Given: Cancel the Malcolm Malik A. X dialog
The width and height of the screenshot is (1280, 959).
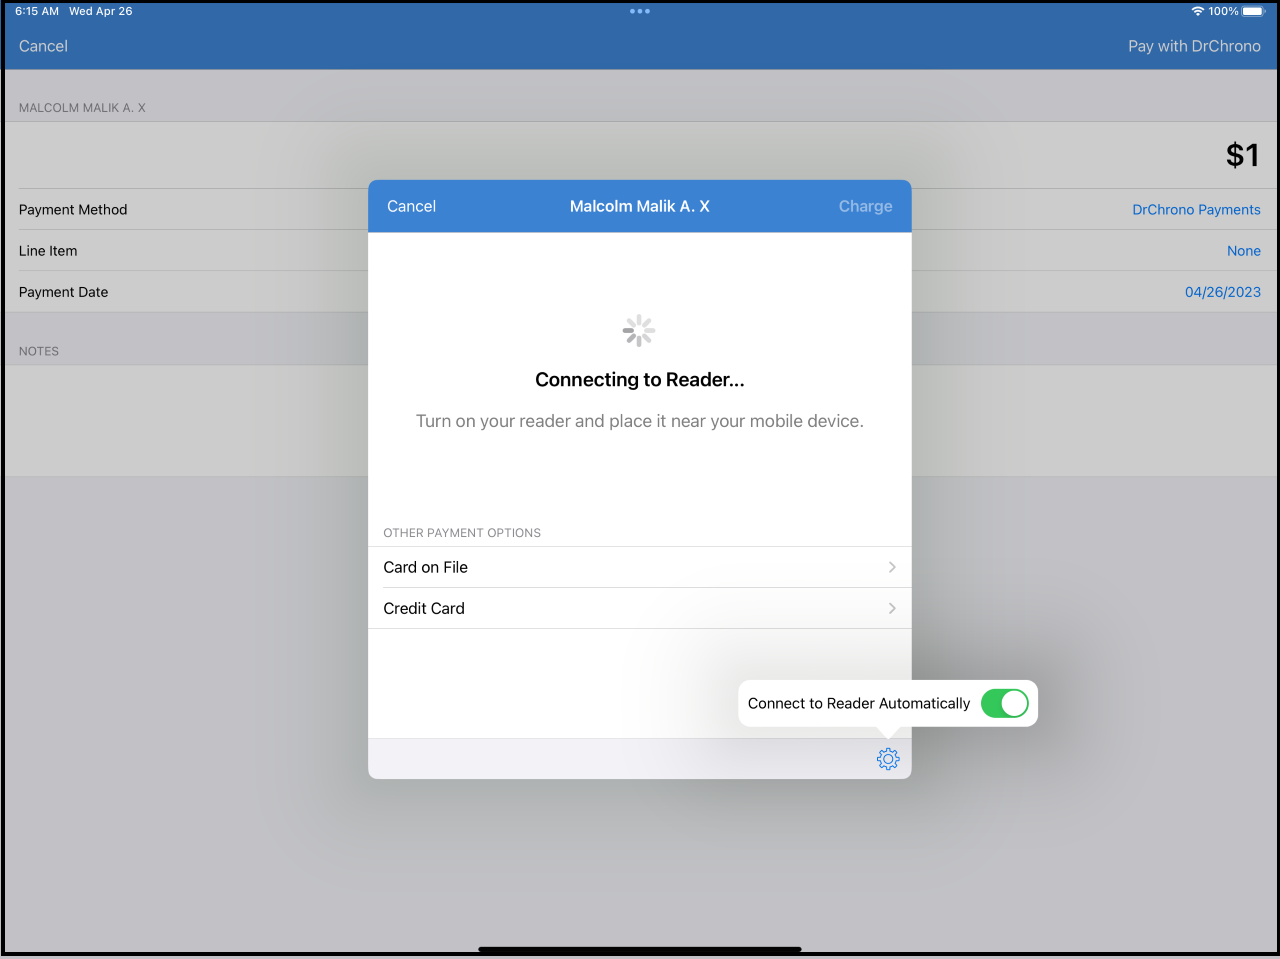Looking at the screenshot, I should [x=411, y=206].
